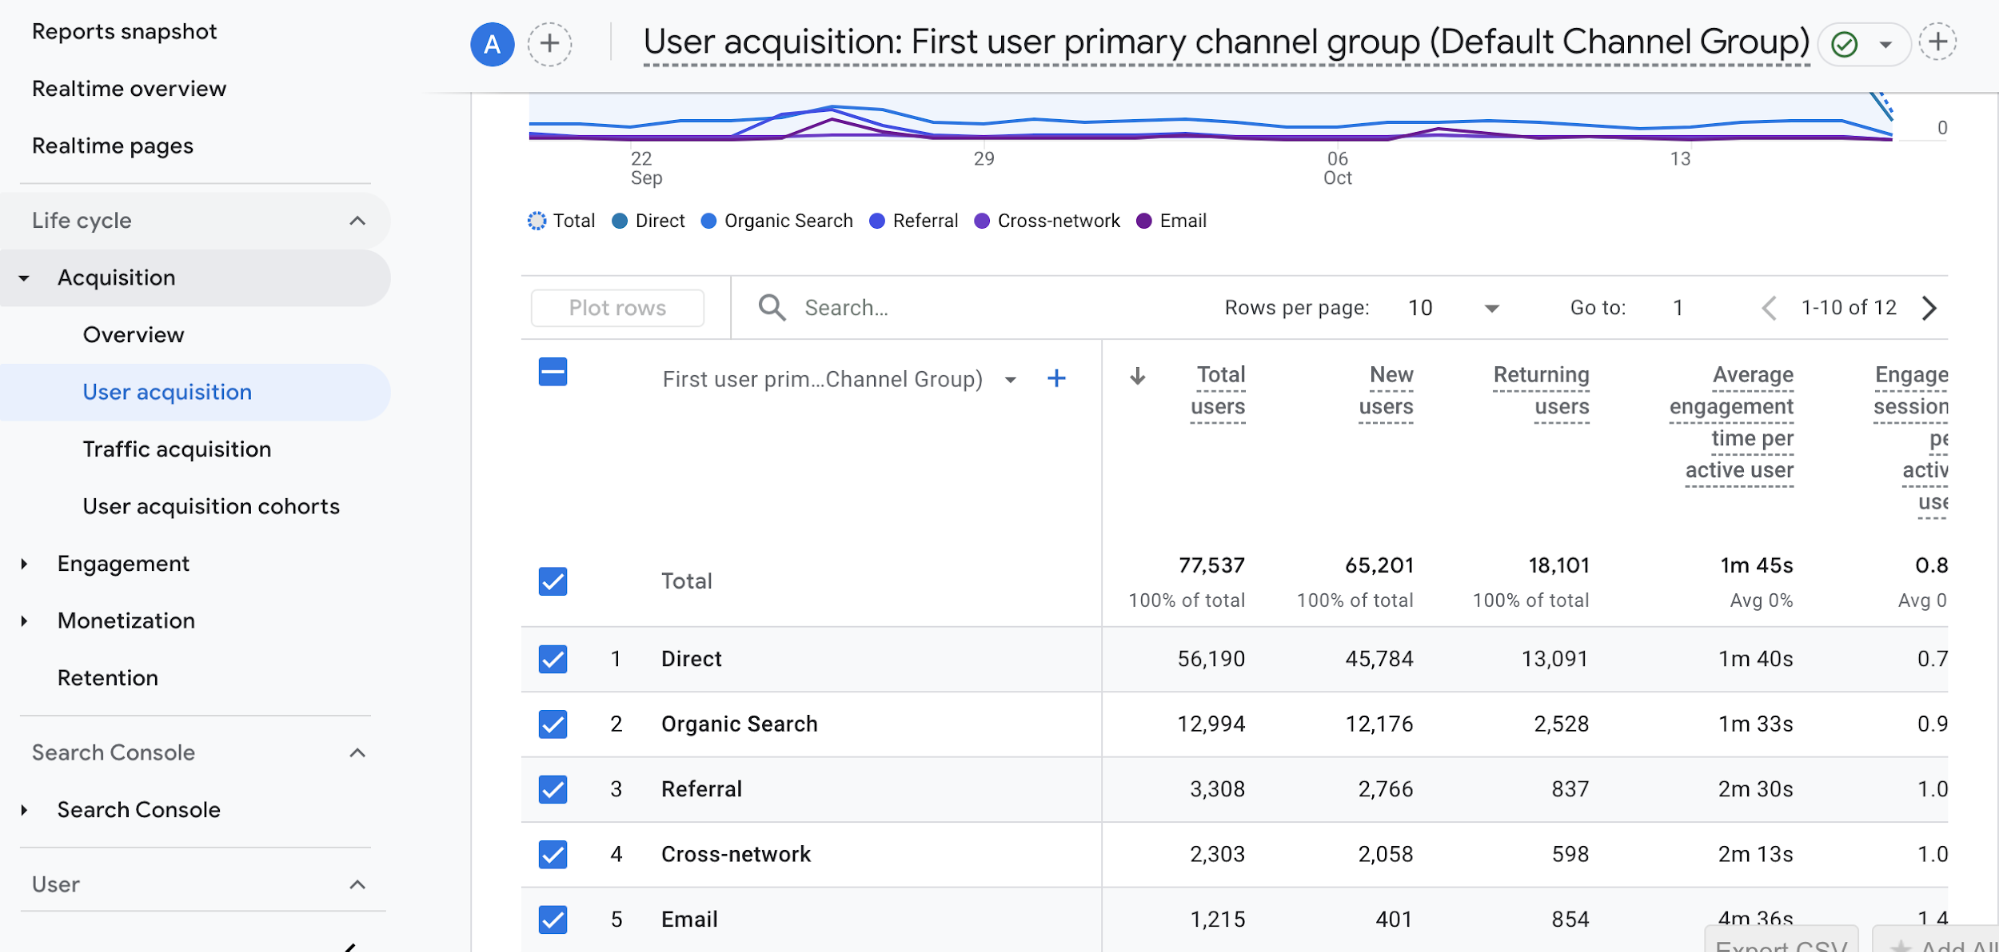Open Realtime overview
1999x952 pixels.
click(129, 88)
